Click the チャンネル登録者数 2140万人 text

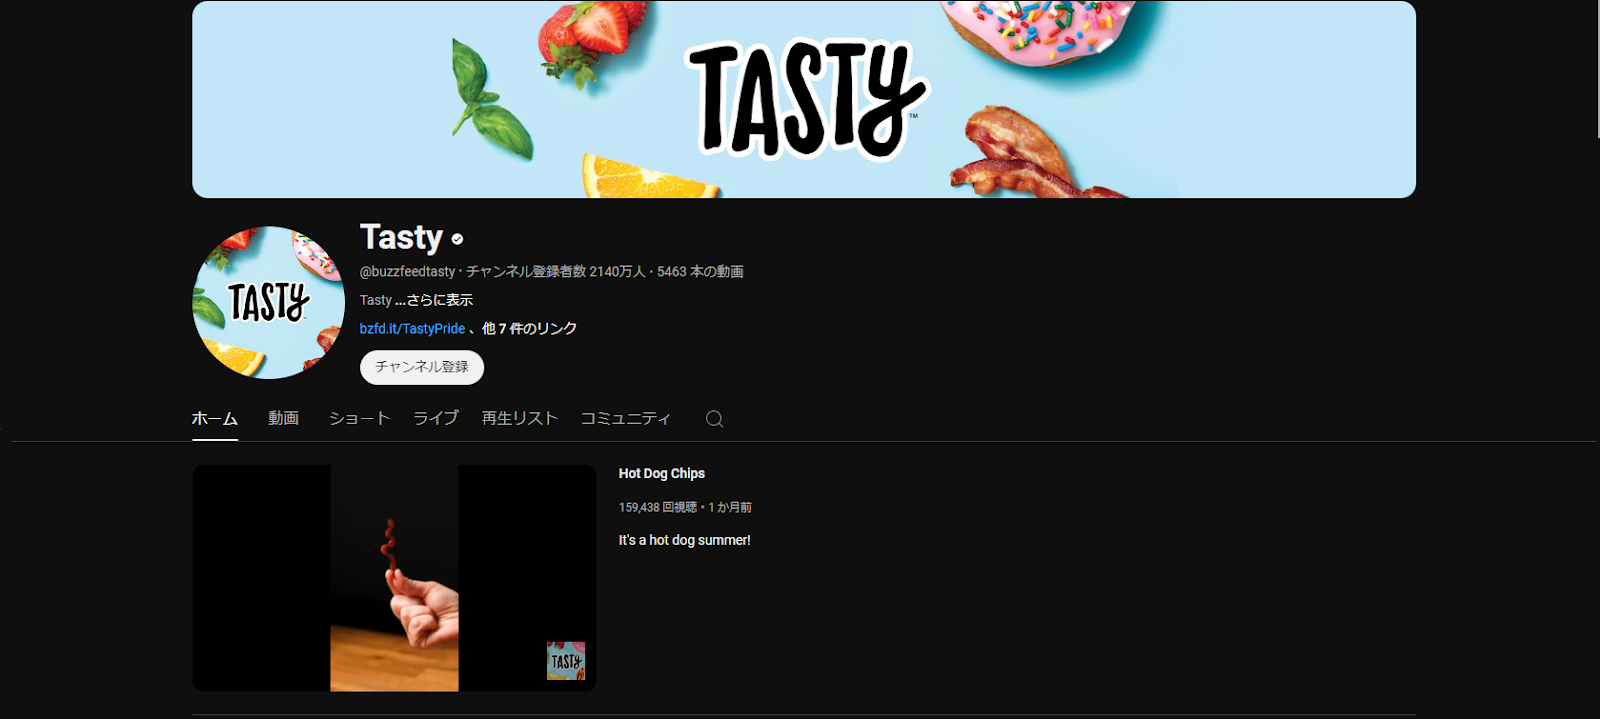(x=556, y=271)
